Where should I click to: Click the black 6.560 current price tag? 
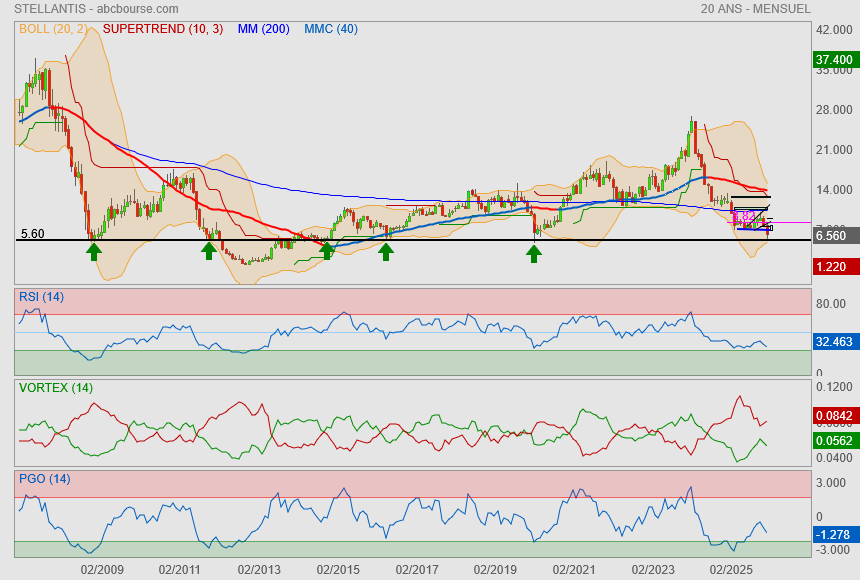tap(833, 236)
